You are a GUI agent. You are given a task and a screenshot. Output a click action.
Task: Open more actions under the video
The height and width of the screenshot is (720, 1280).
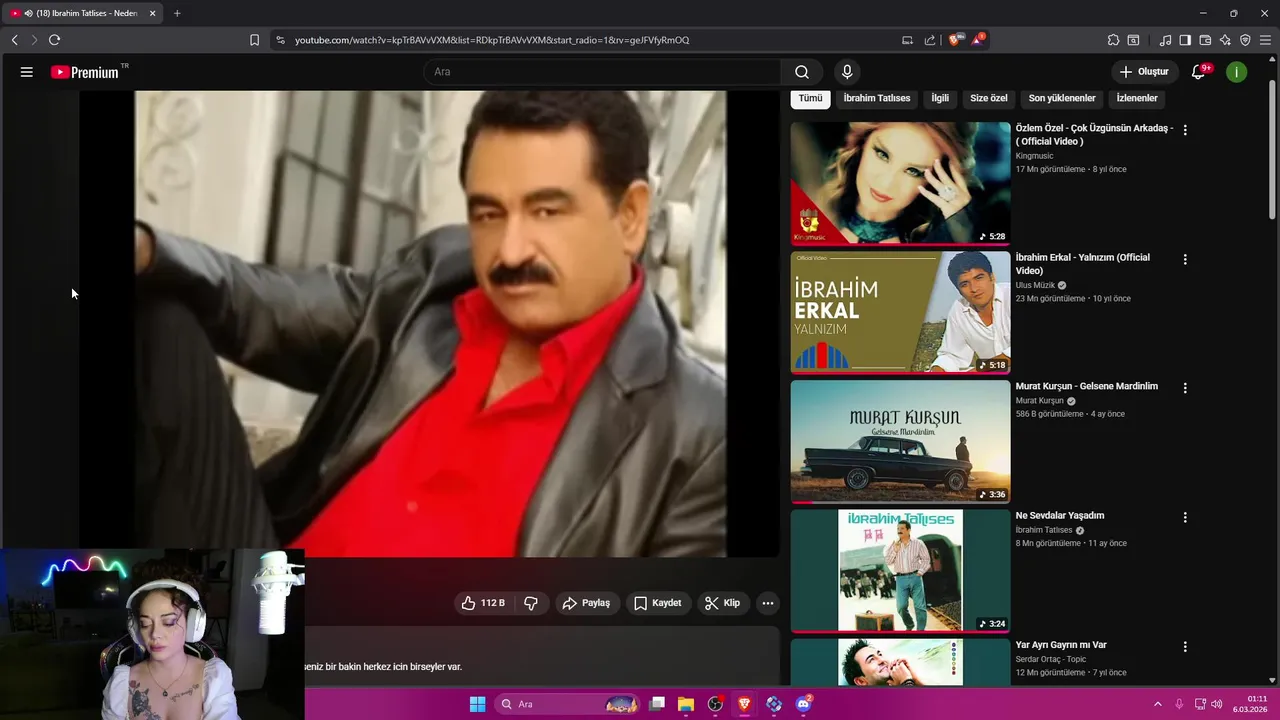[768, 603]
